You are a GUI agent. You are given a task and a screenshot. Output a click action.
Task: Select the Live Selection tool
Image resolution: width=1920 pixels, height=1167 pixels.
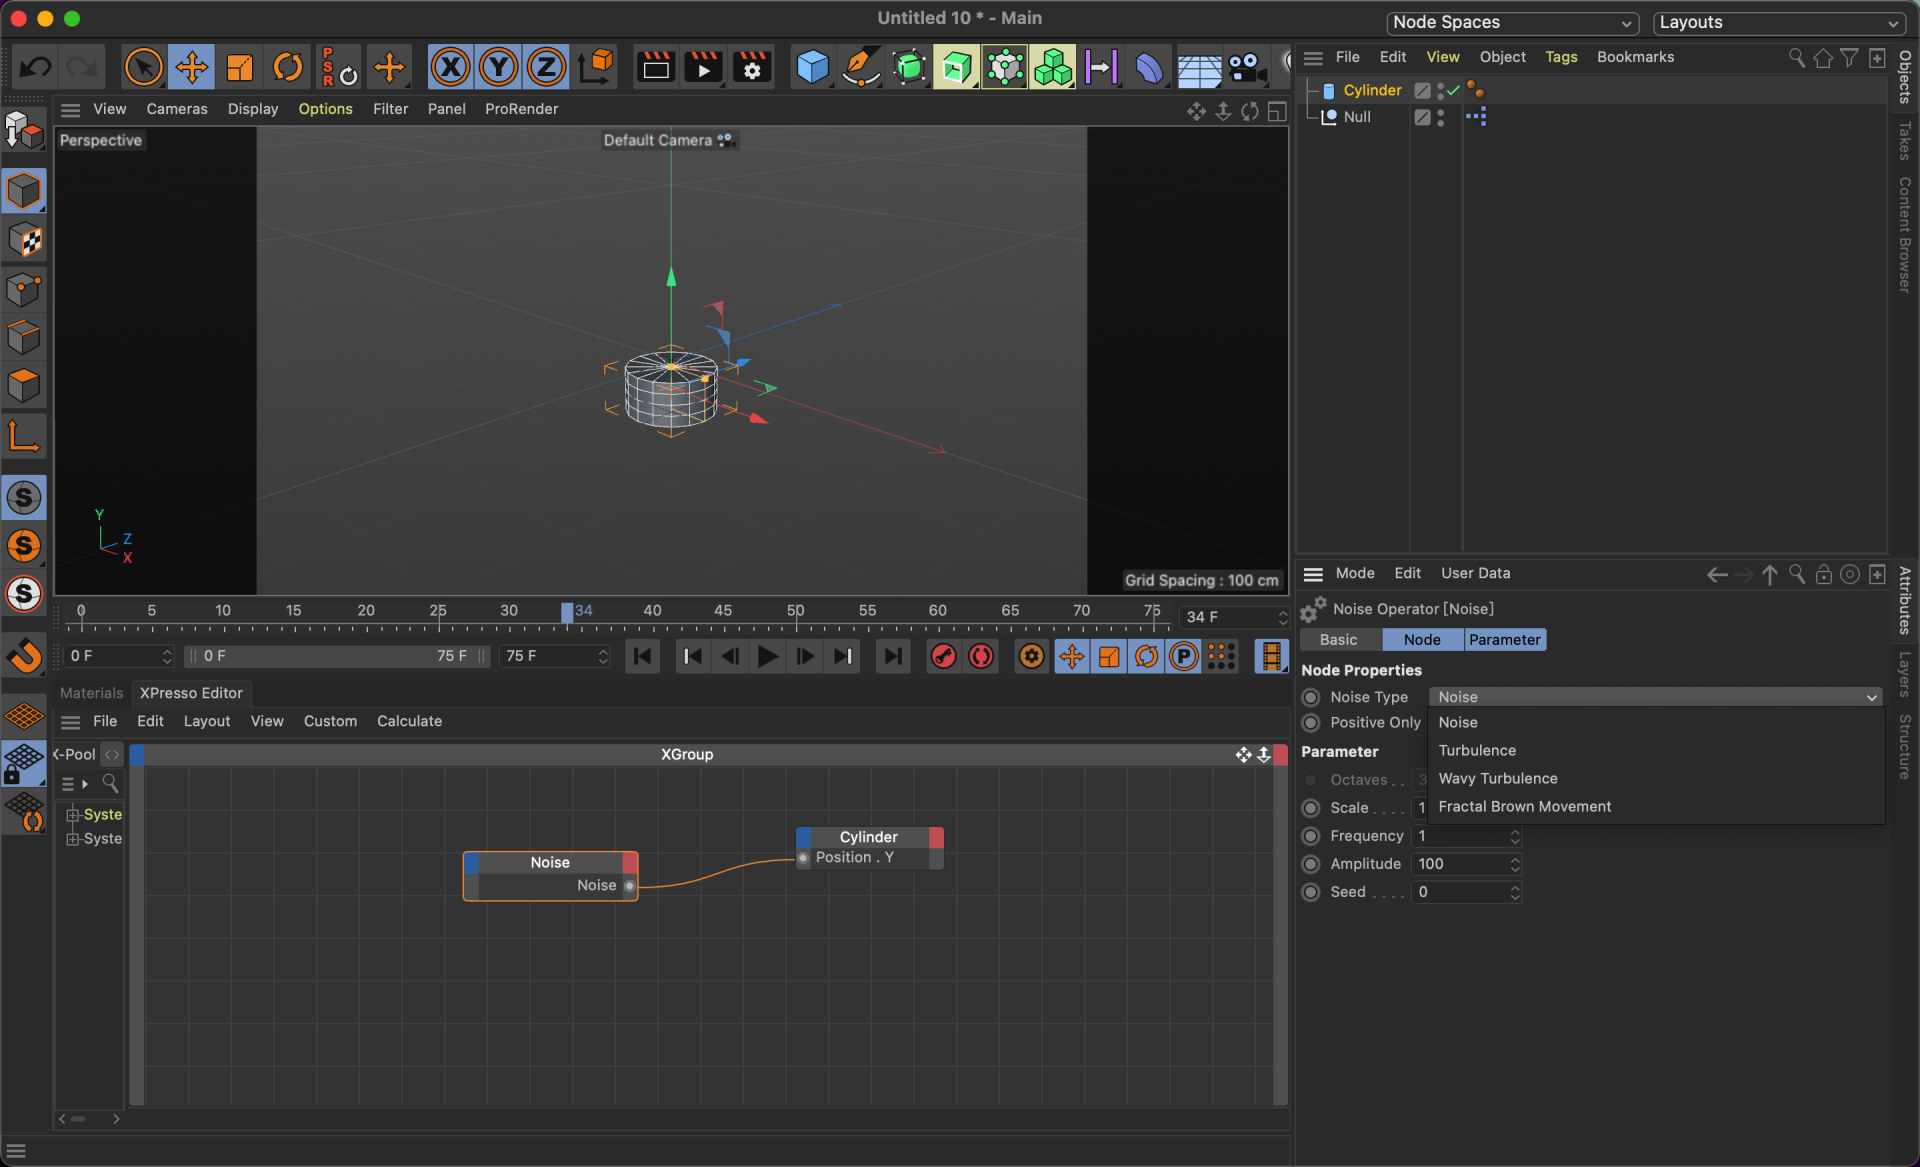click(x=143, y=67)
